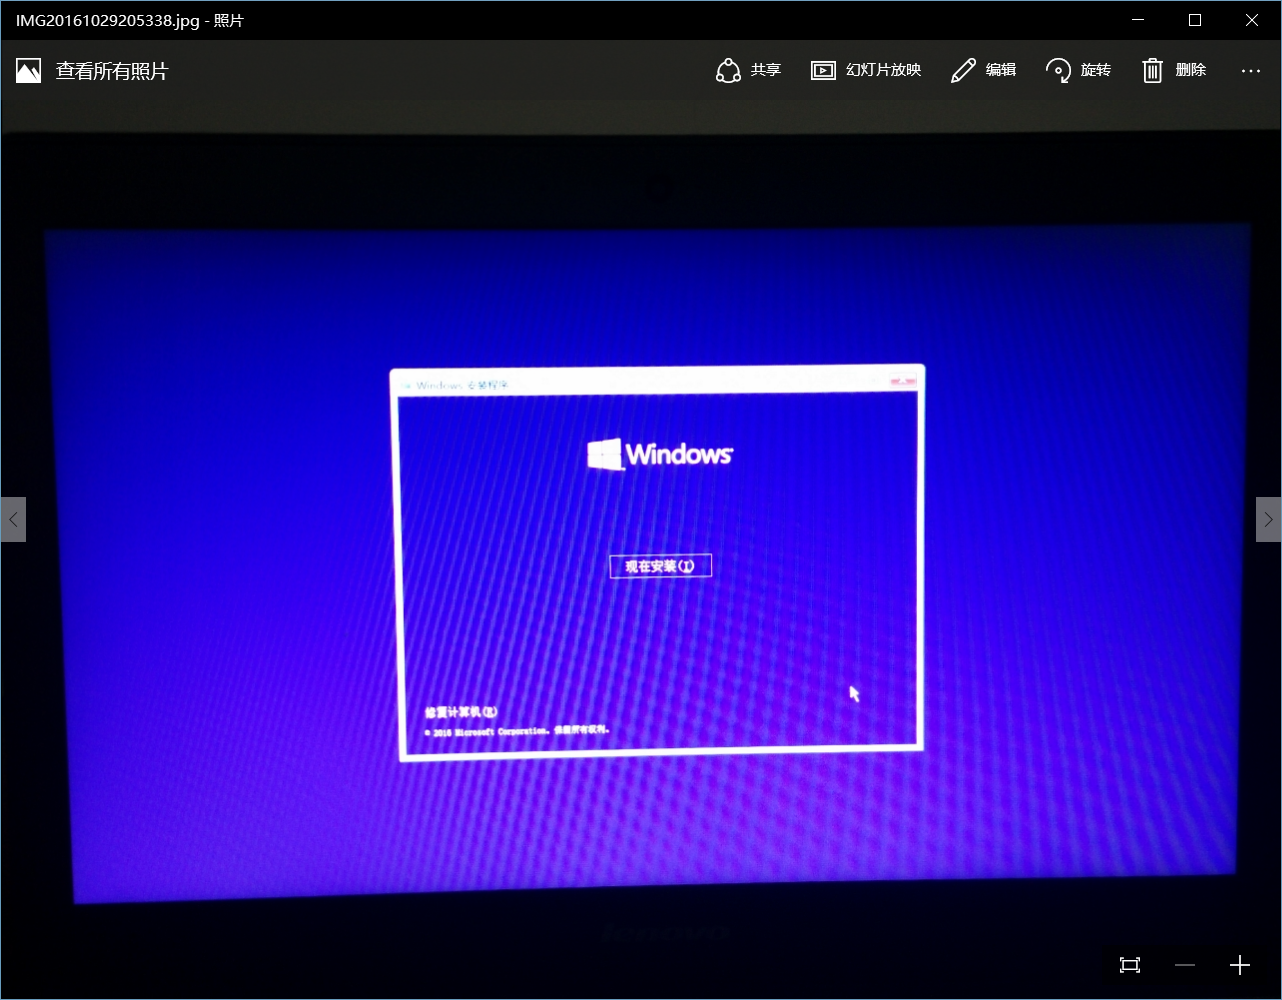Click window title IMG20161029205338.jpg - 照片
This screenshot has height=1000, width=1282.
[130, 21]
